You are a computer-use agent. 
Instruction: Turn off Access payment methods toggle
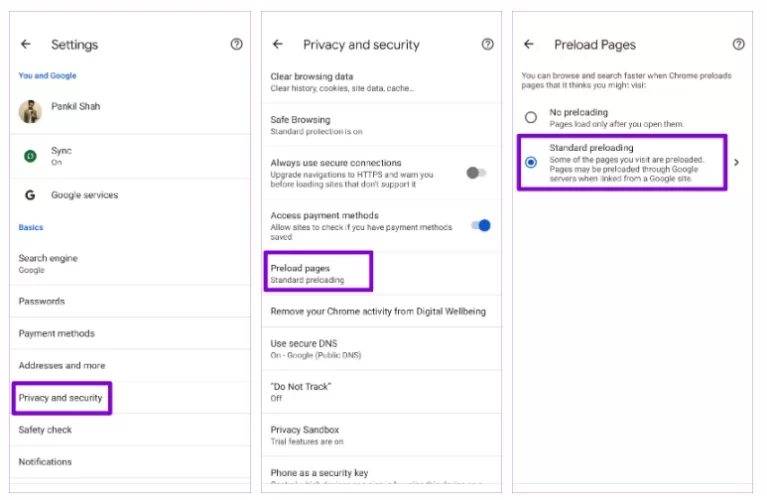(481, 226)
